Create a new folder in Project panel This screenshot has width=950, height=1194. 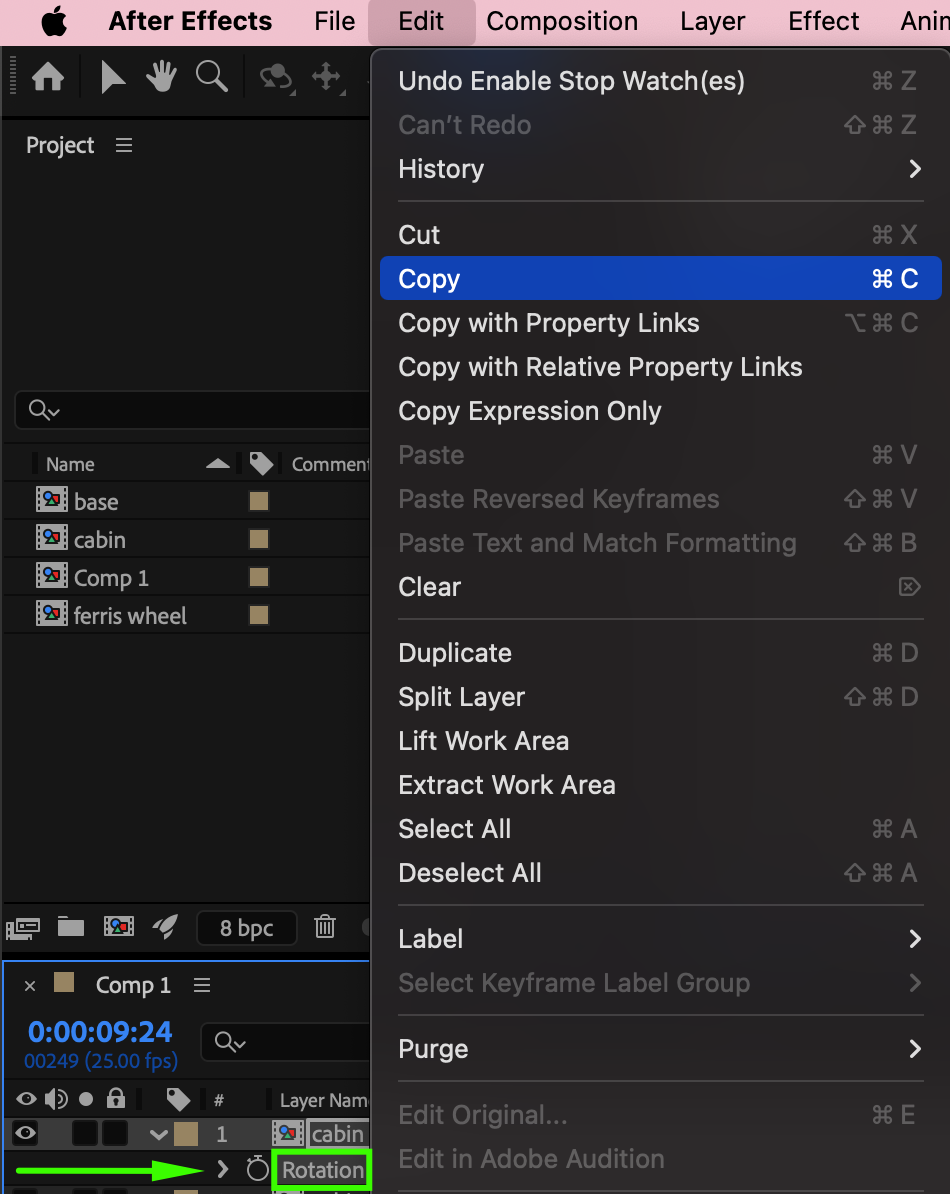point(71,927)
